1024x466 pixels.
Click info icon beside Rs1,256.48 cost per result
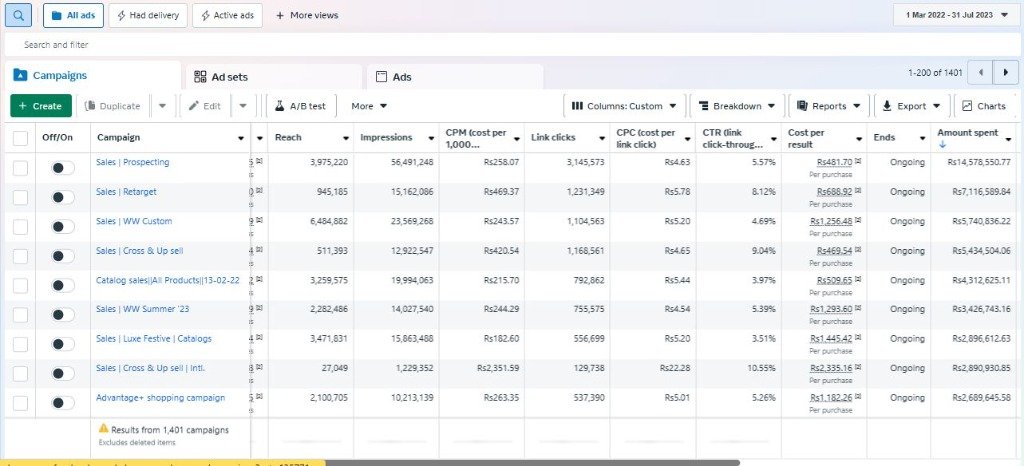857,220
